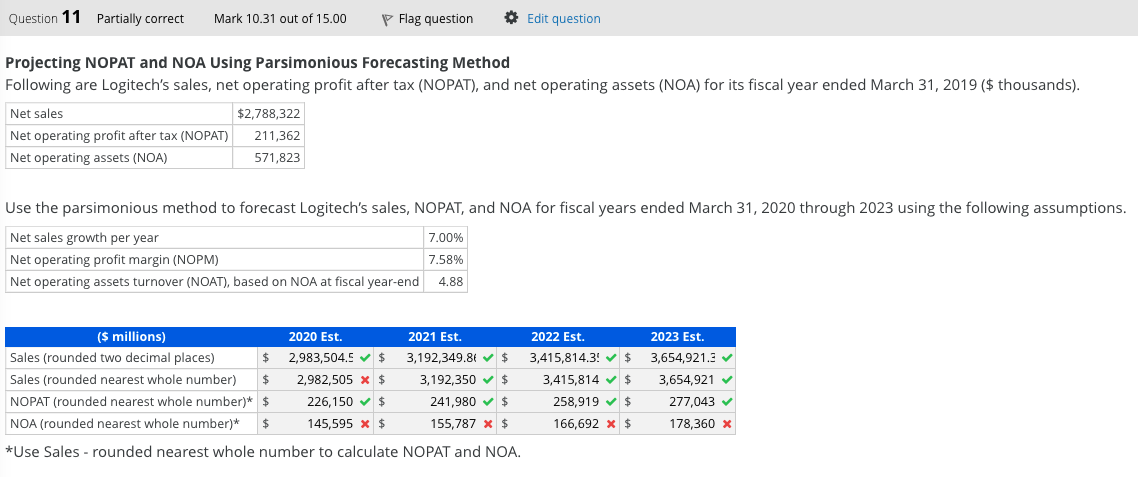
Task: Click the red X next to 155,787
Action: point(488,423)
